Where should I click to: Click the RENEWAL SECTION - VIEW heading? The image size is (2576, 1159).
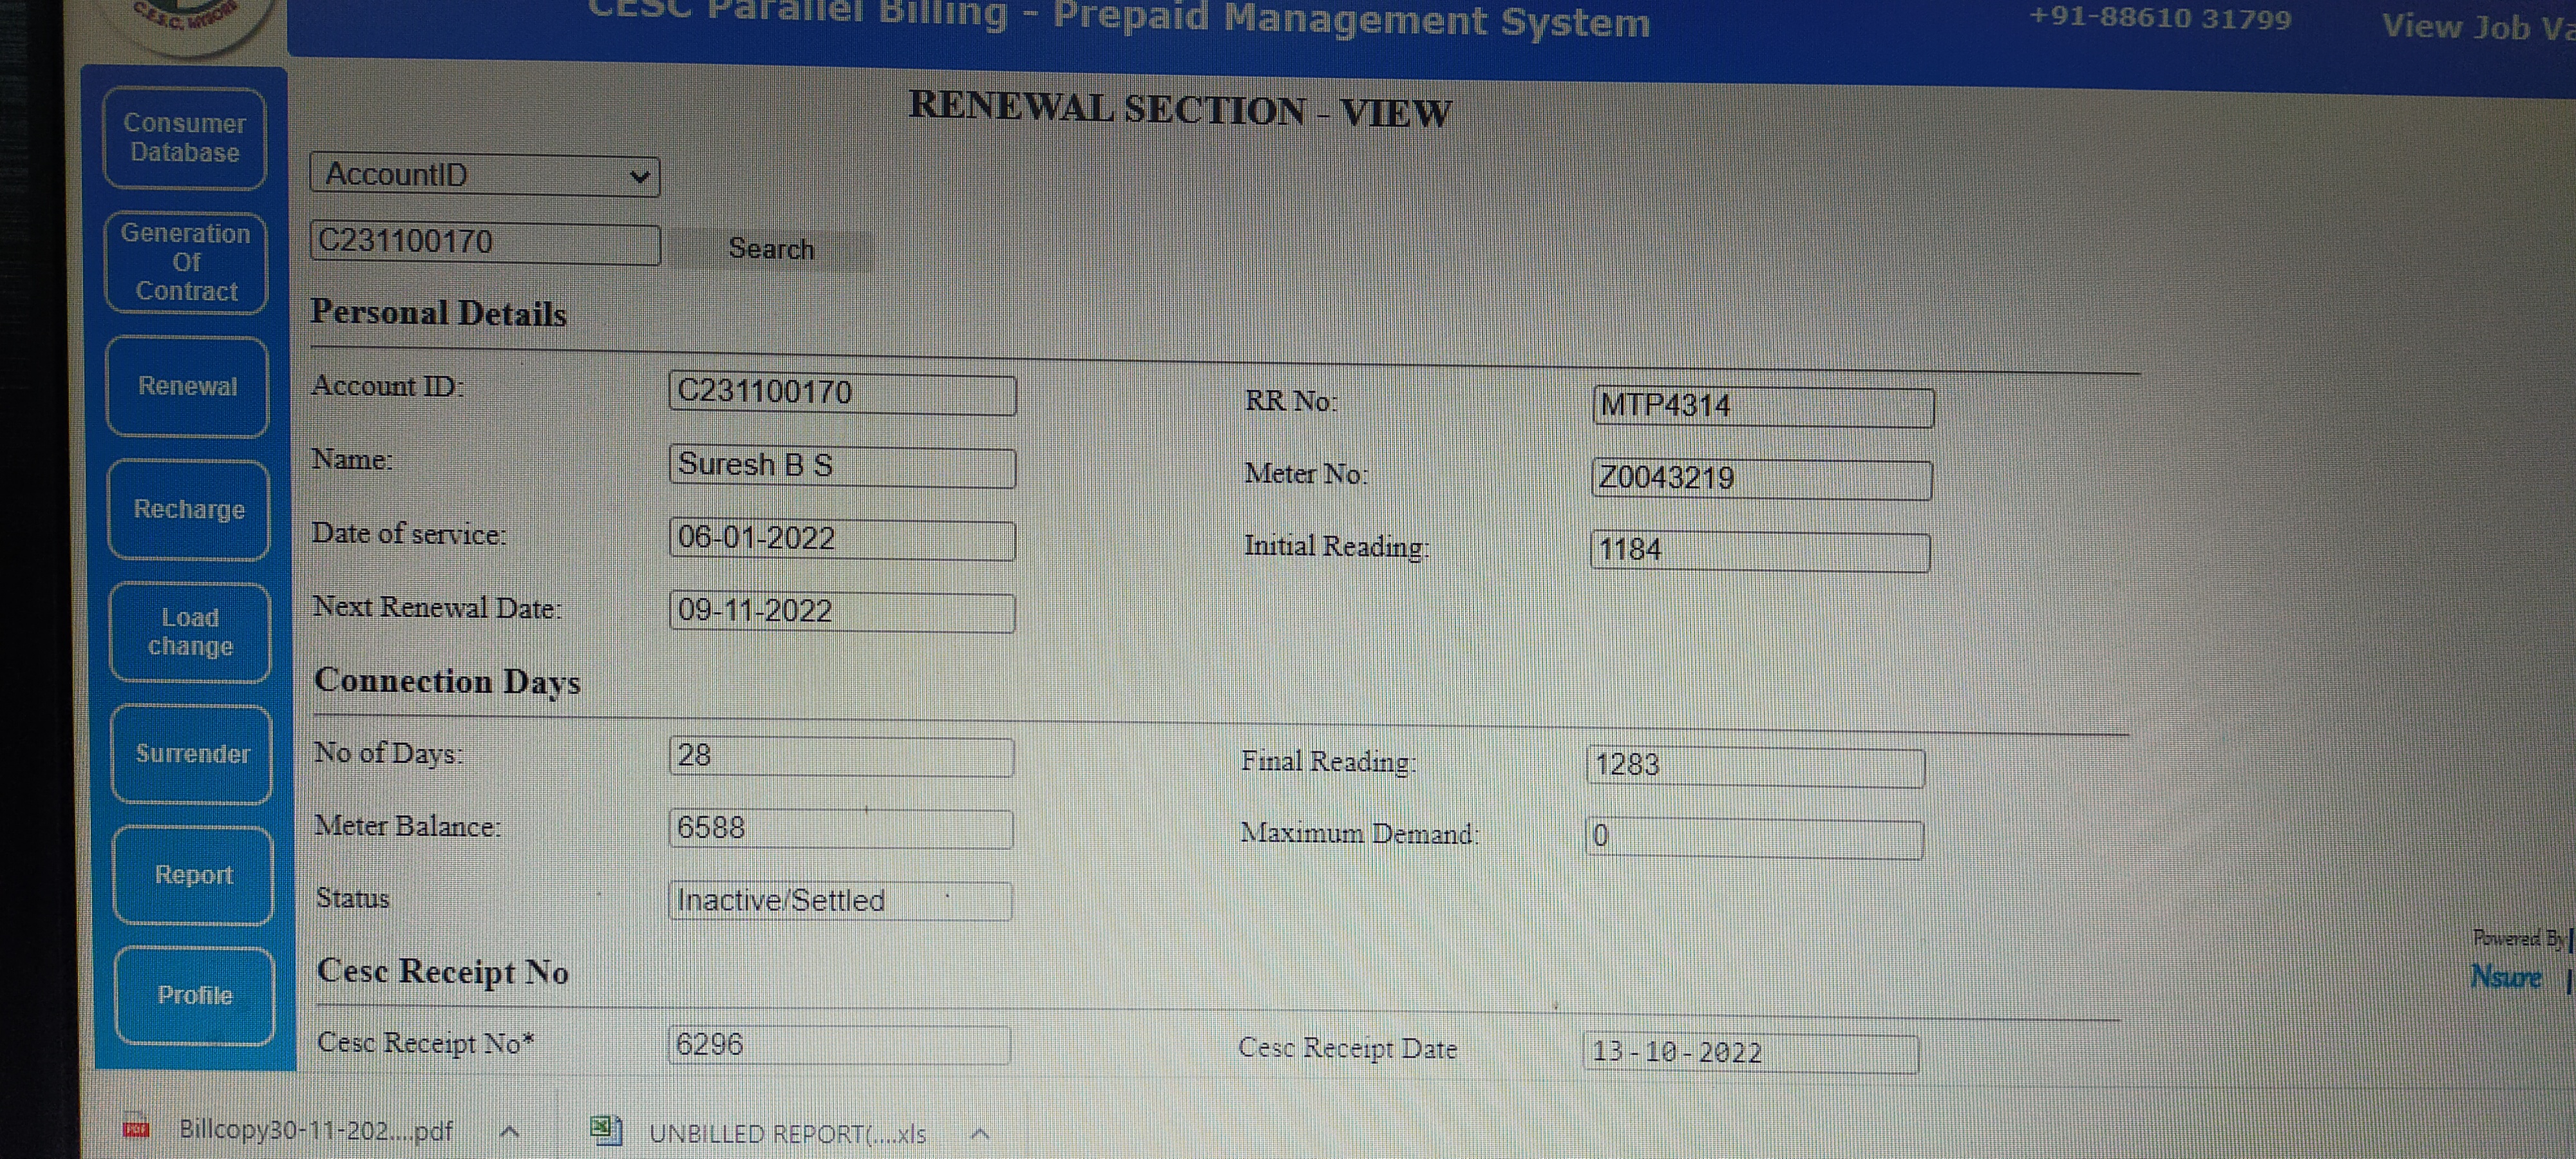1179,110
